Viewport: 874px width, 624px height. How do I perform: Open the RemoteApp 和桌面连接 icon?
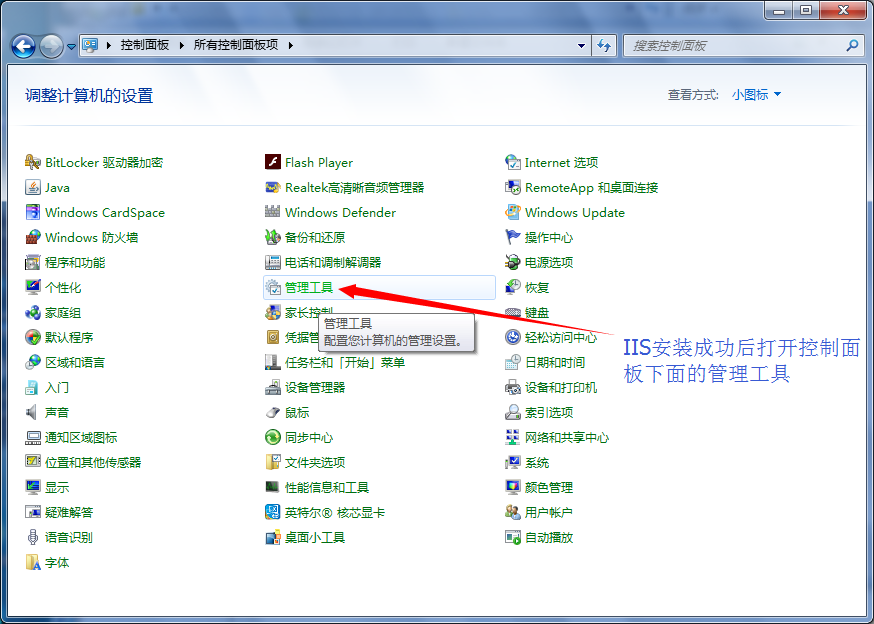click(512, 187)
